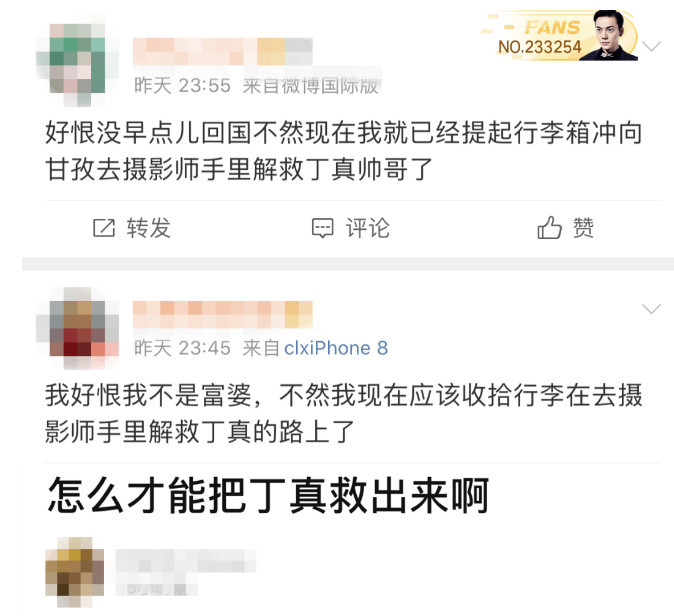This screenshot has height=616, width=674.
Task: Click the headline 怎么才能把丁真救出来啊
Action: click(269, 496)
